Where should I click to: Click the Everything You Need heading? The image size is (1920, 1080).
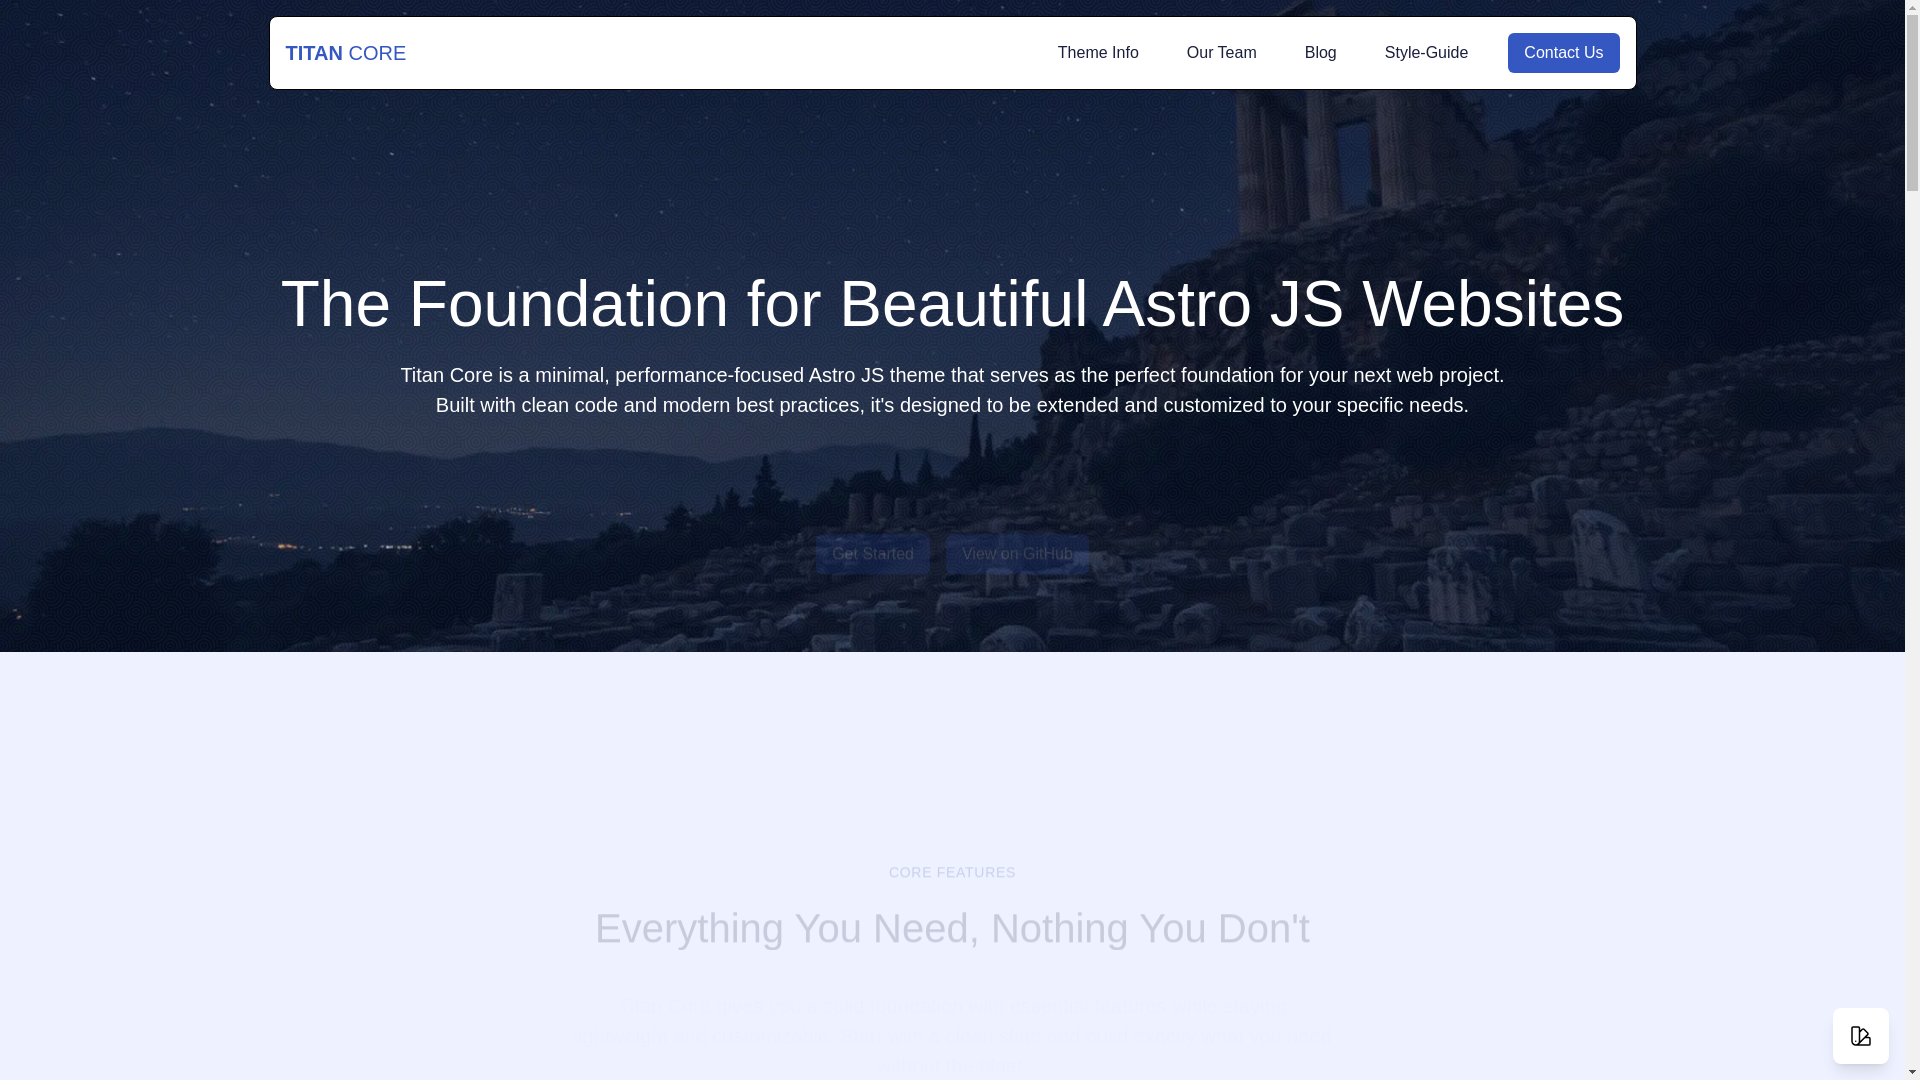click(x=952, y=929)
